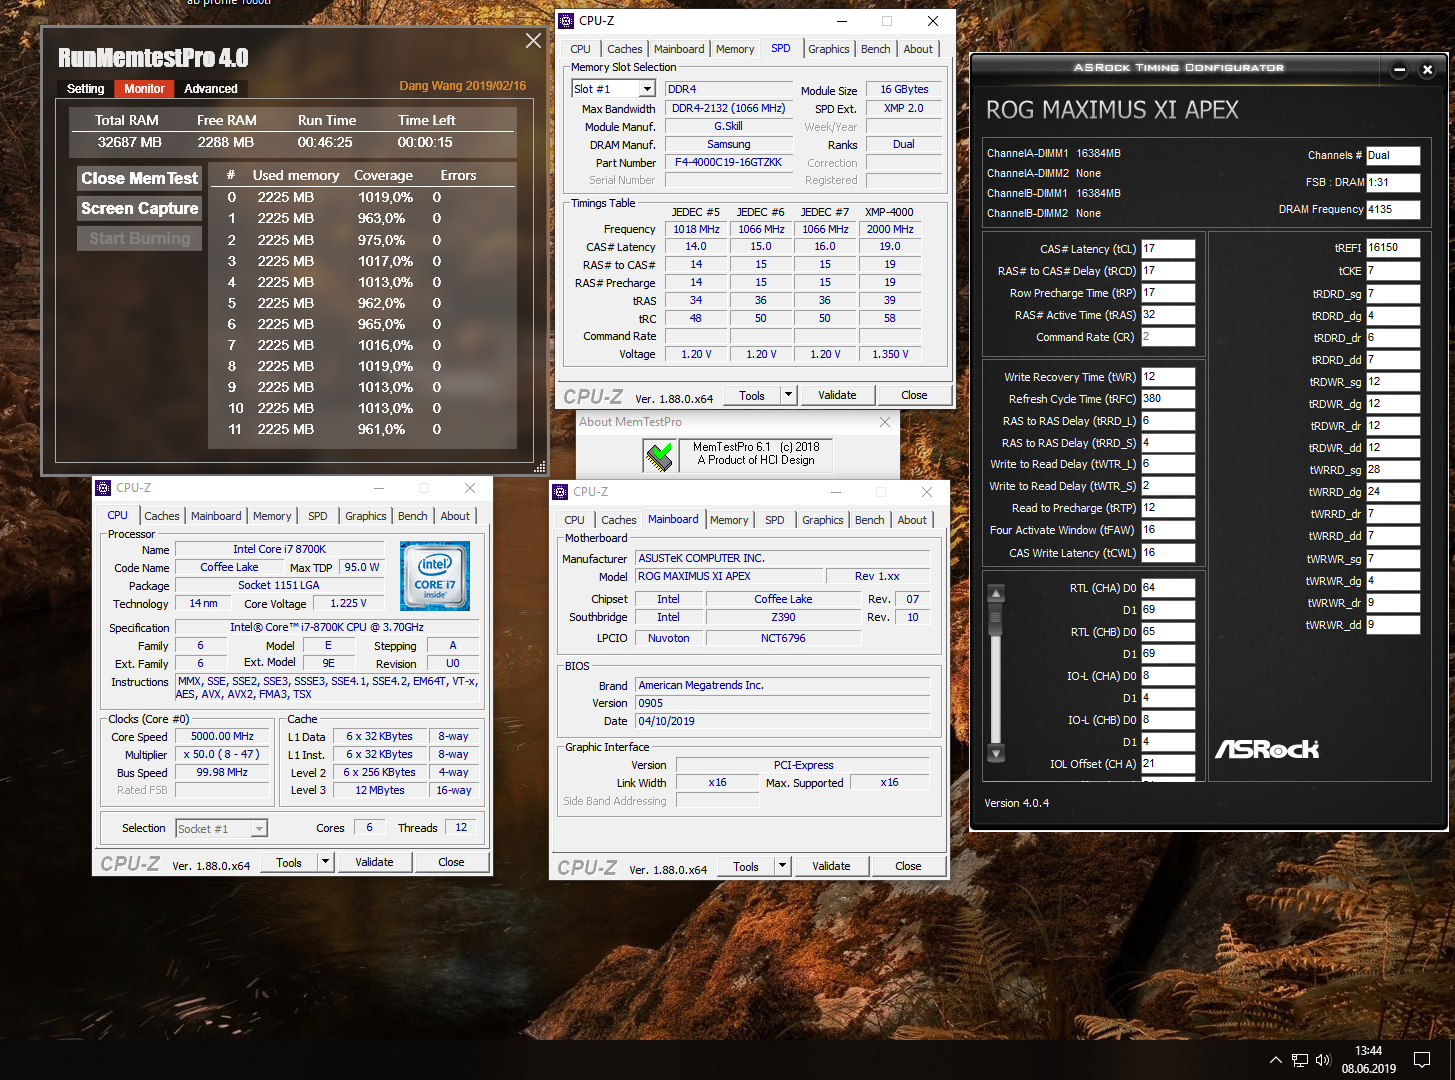Show hidden tray icons chevron

[1275, 1060]
